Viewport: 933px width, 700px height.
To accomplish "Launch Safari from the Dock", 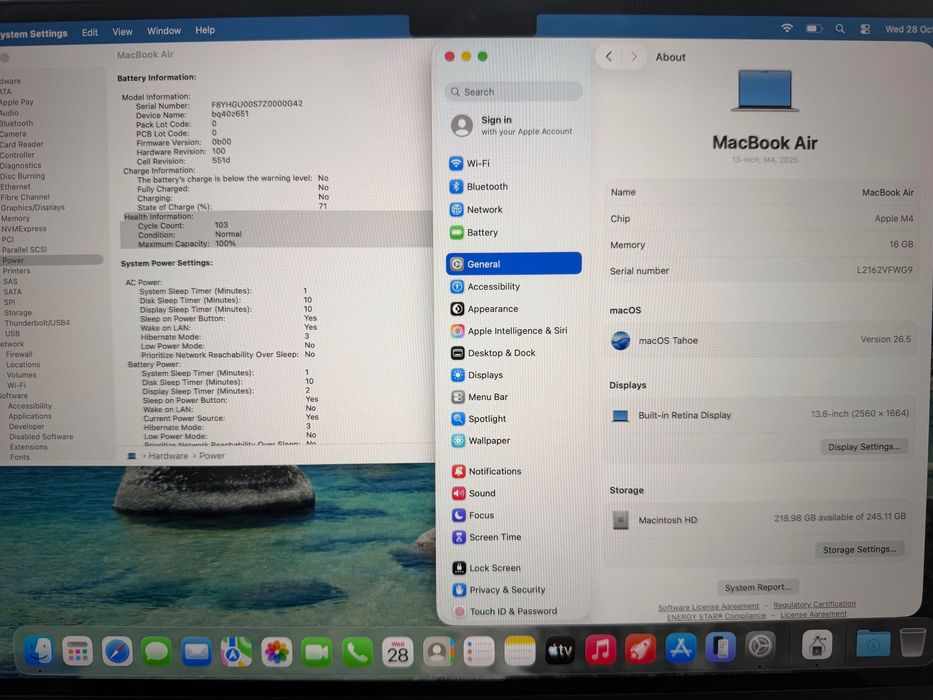I will 117,651.
